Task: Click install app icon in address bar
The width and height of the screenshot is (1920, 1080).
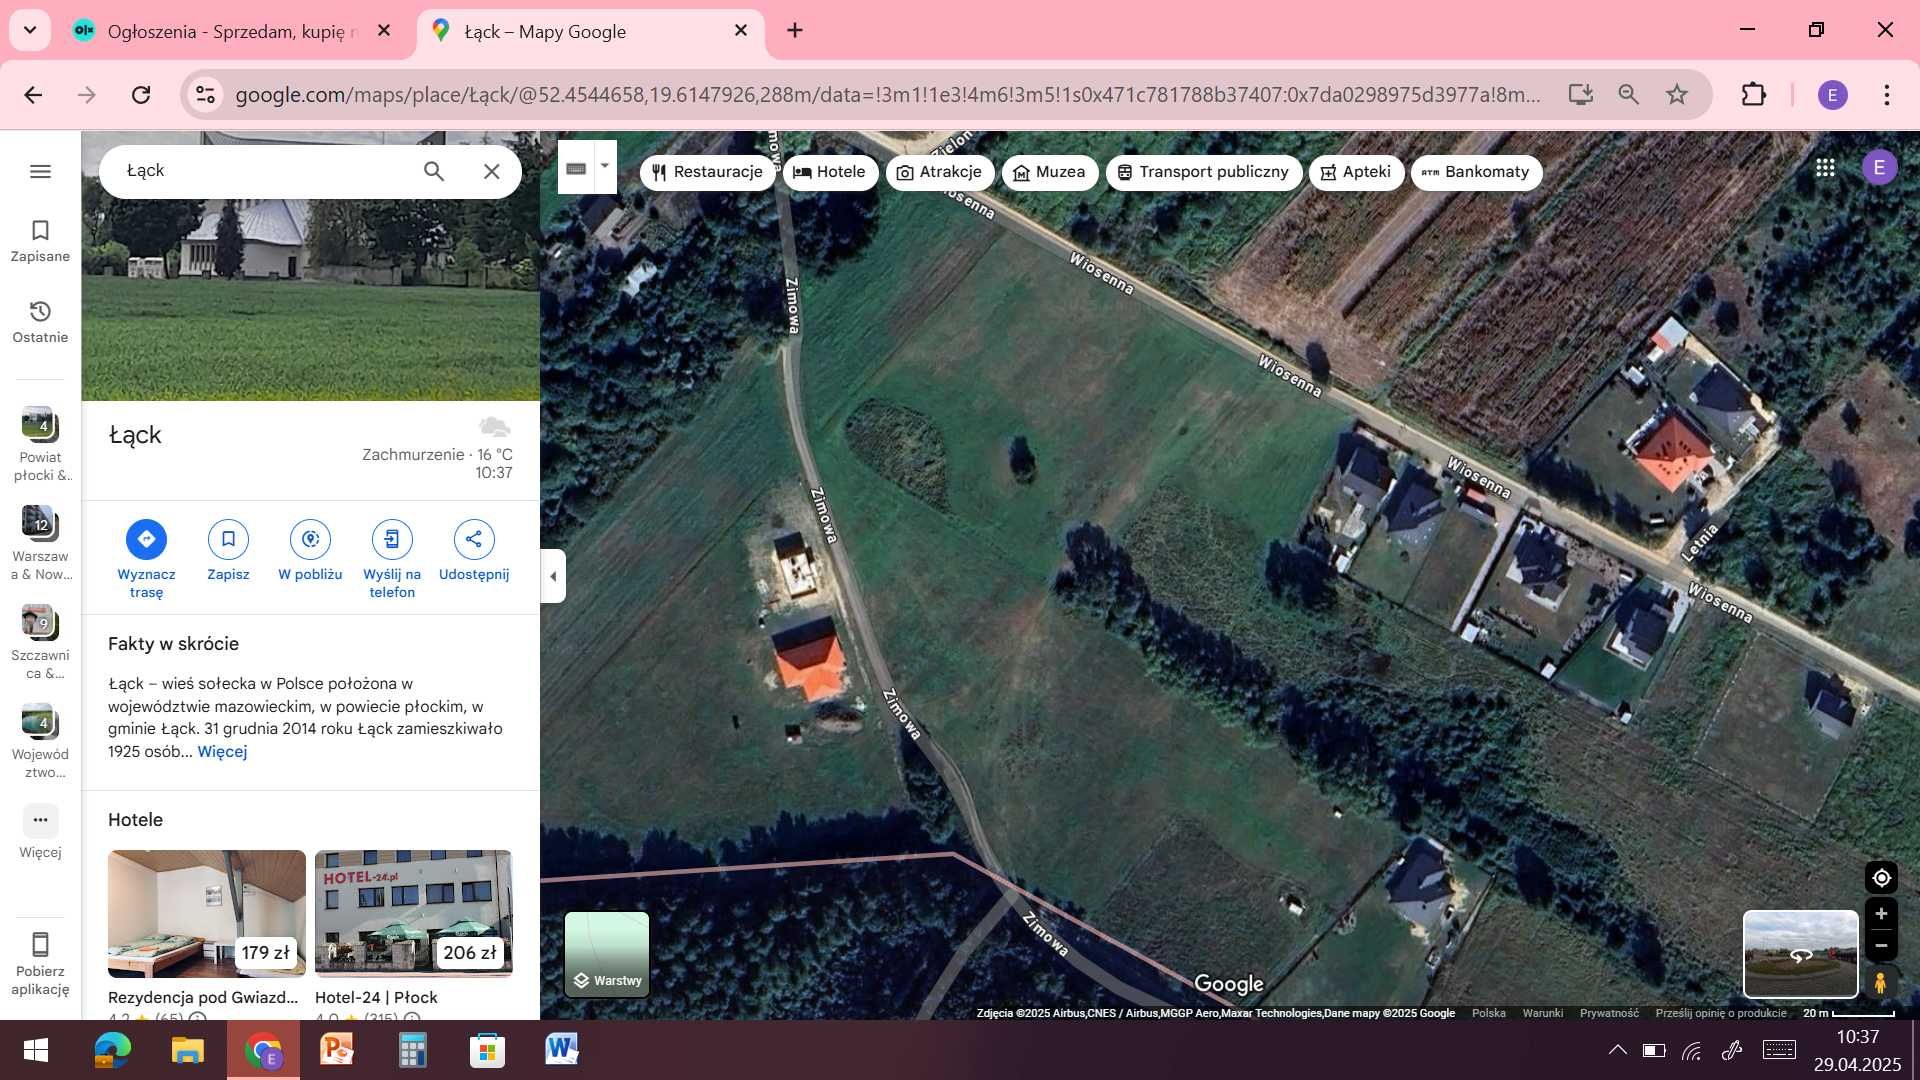Action: (x=1581, y=95)
